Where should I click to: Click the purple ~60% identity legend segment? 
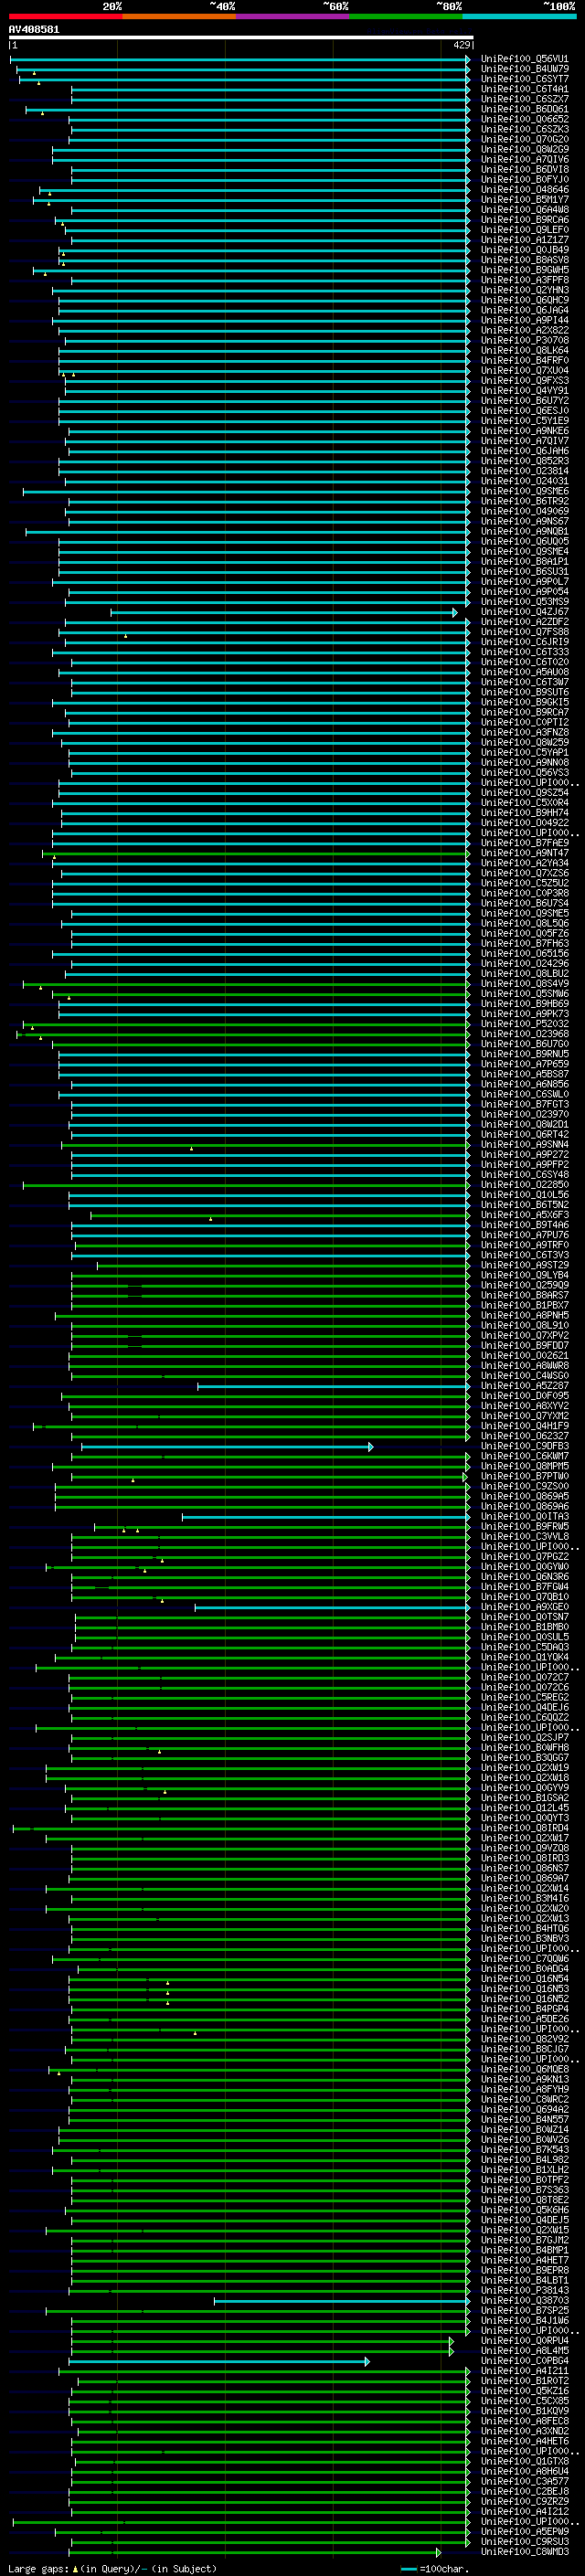tap(293, 16)
